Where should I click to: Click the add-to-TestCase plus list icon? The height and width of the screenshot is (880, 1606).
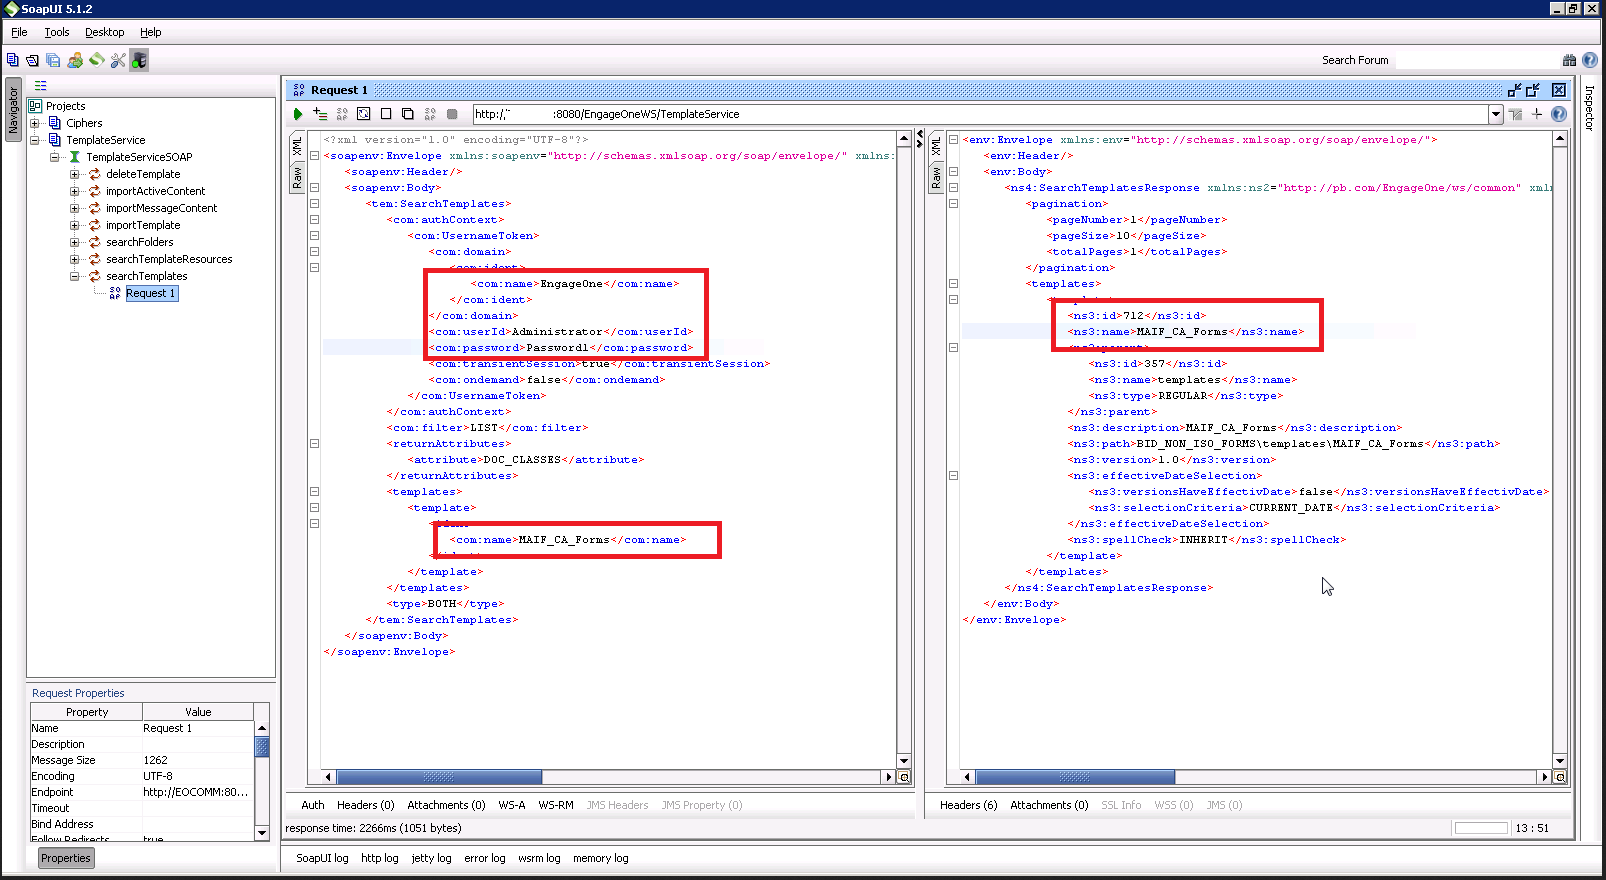[x=320, y=114]
